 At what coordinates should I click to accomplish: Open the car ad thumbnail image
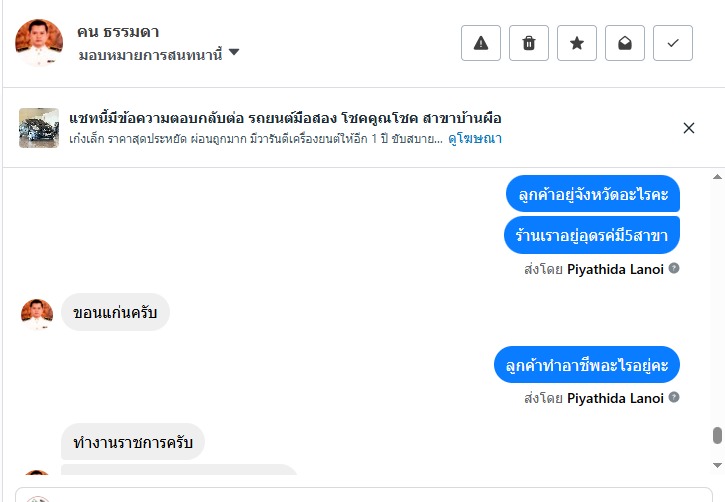point(39,128)
